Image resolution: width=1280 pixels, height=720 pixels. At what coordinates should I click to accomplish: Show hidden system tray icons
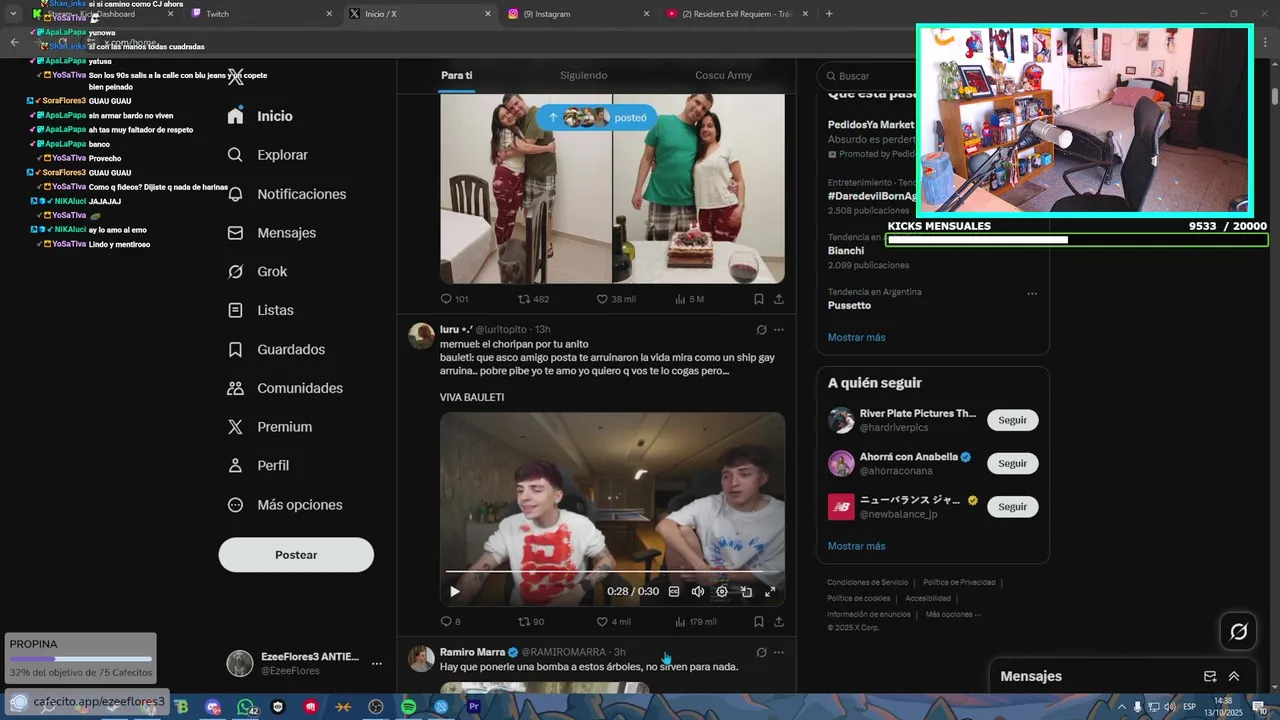tap(1121, 707)
